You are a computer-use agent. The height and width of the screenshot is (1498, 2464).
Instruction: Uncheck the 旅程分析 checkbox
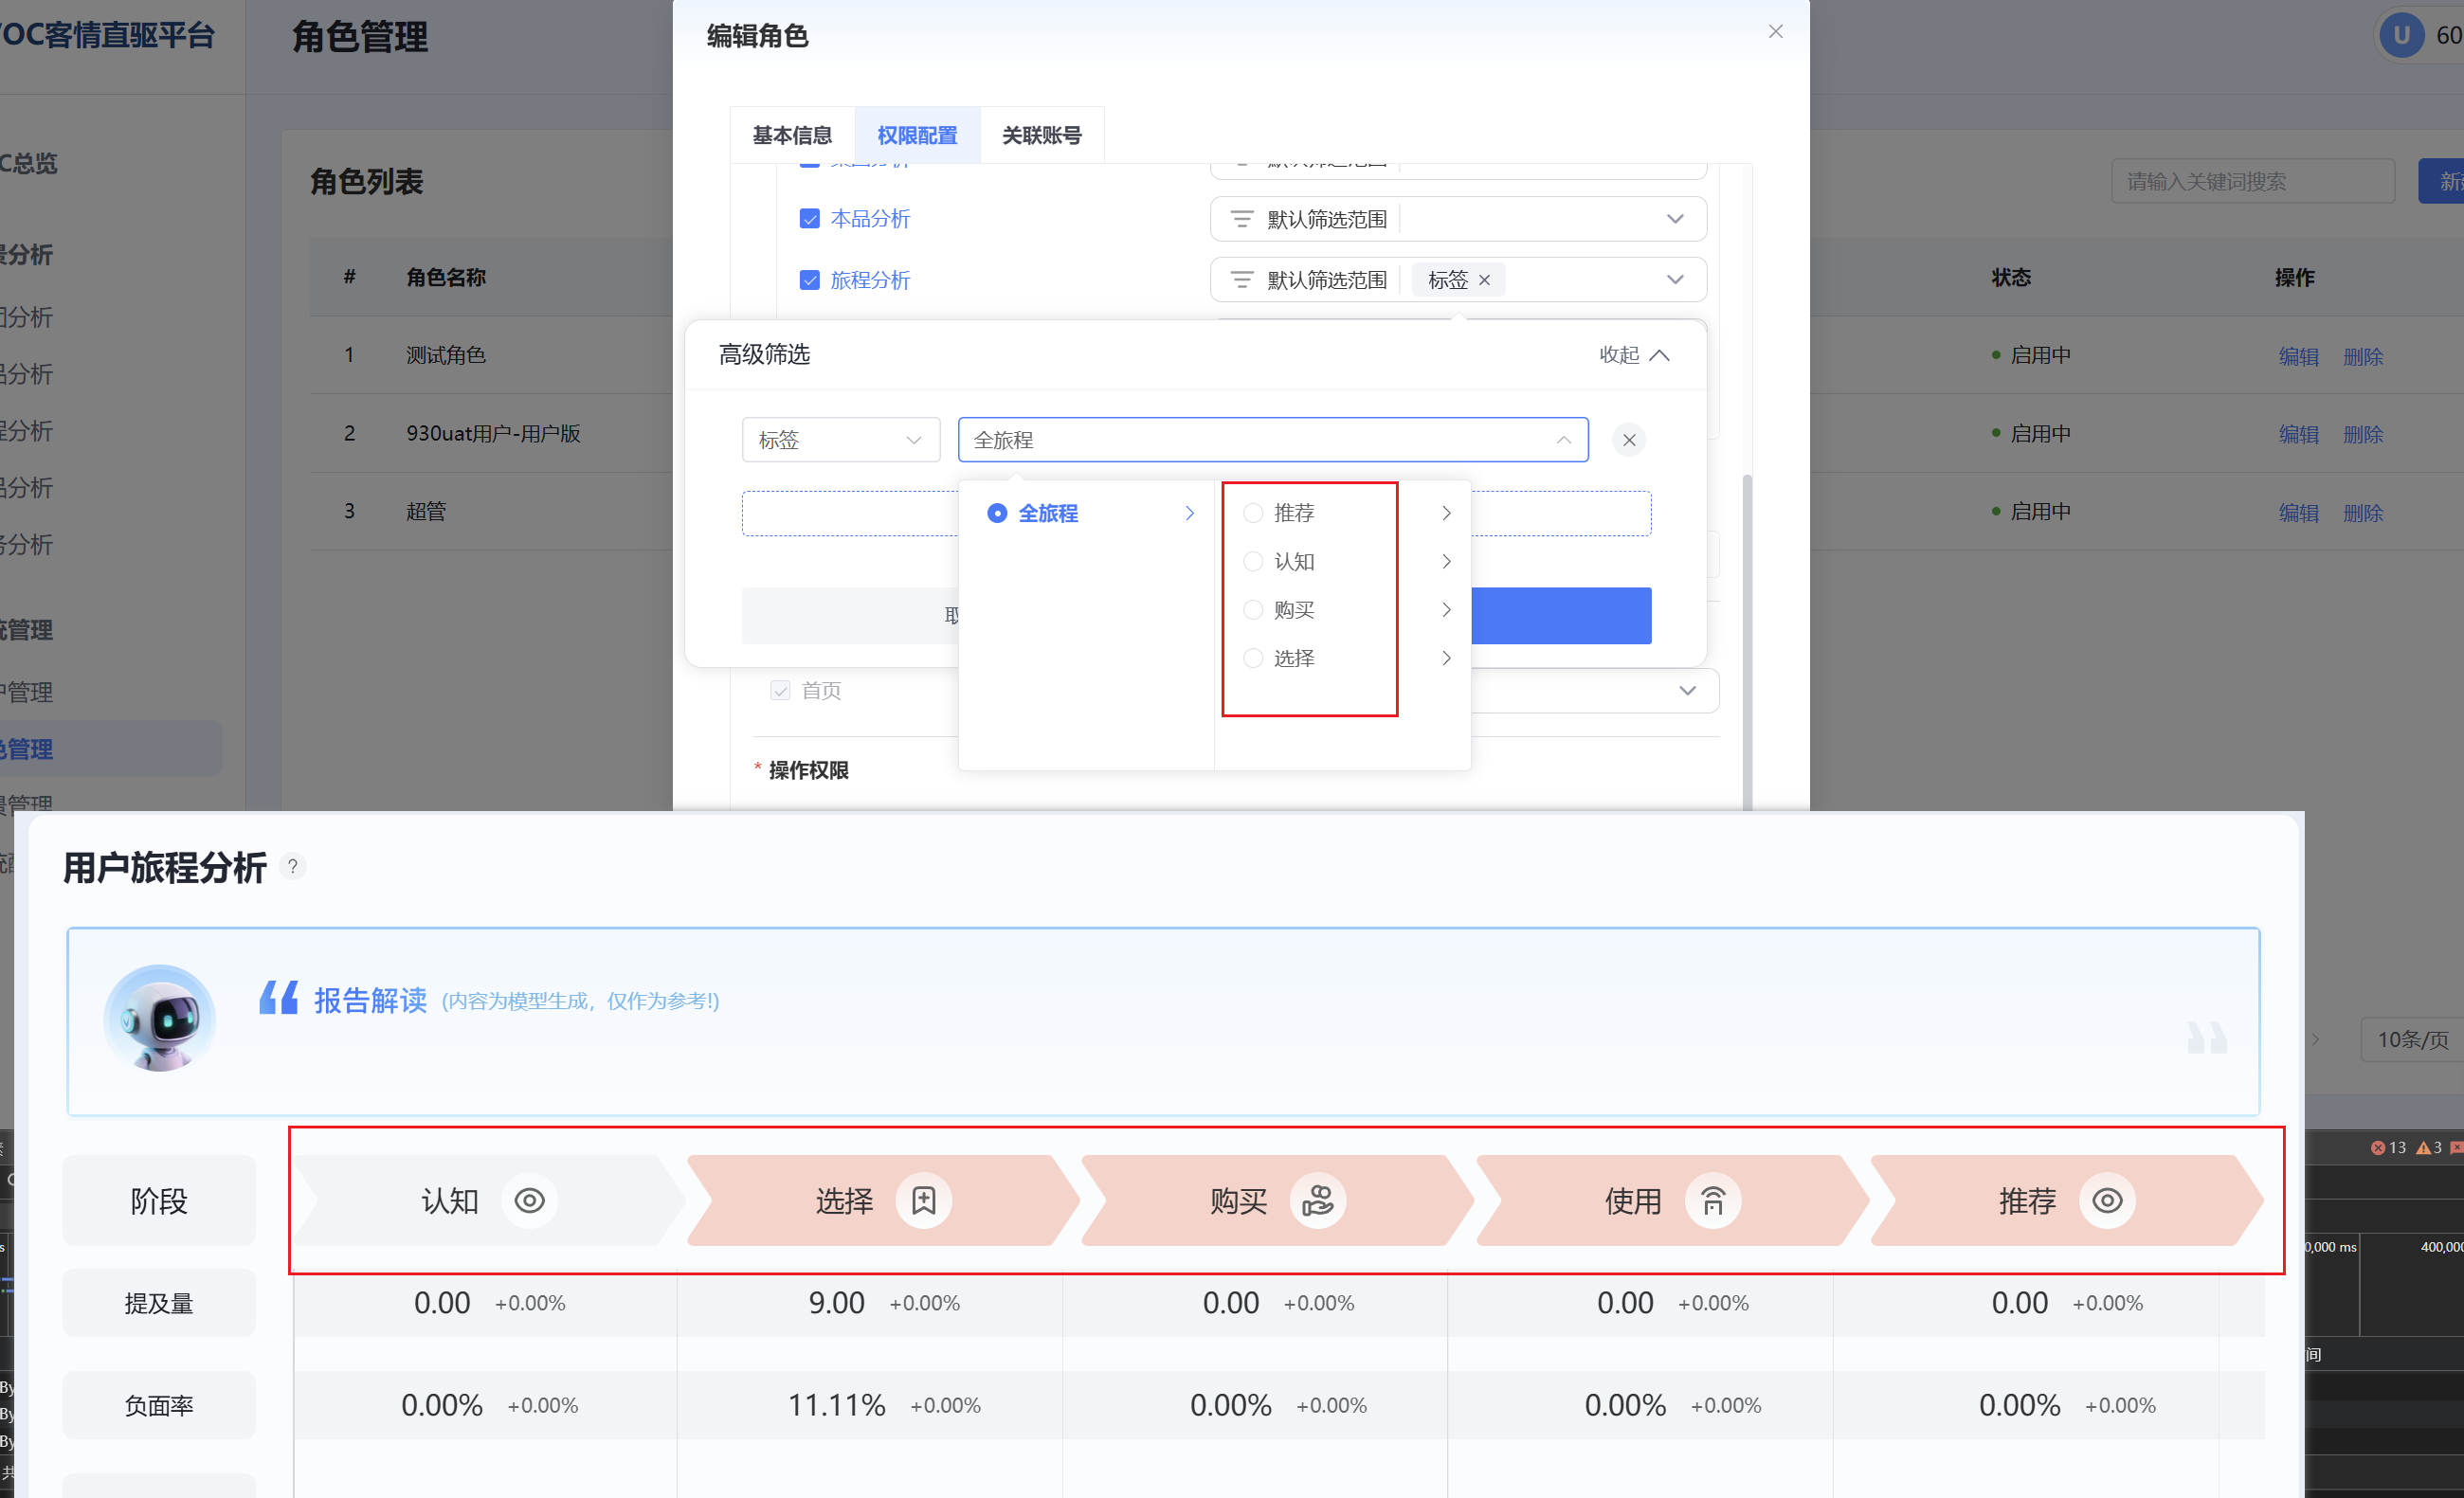[x=809, y=280]
